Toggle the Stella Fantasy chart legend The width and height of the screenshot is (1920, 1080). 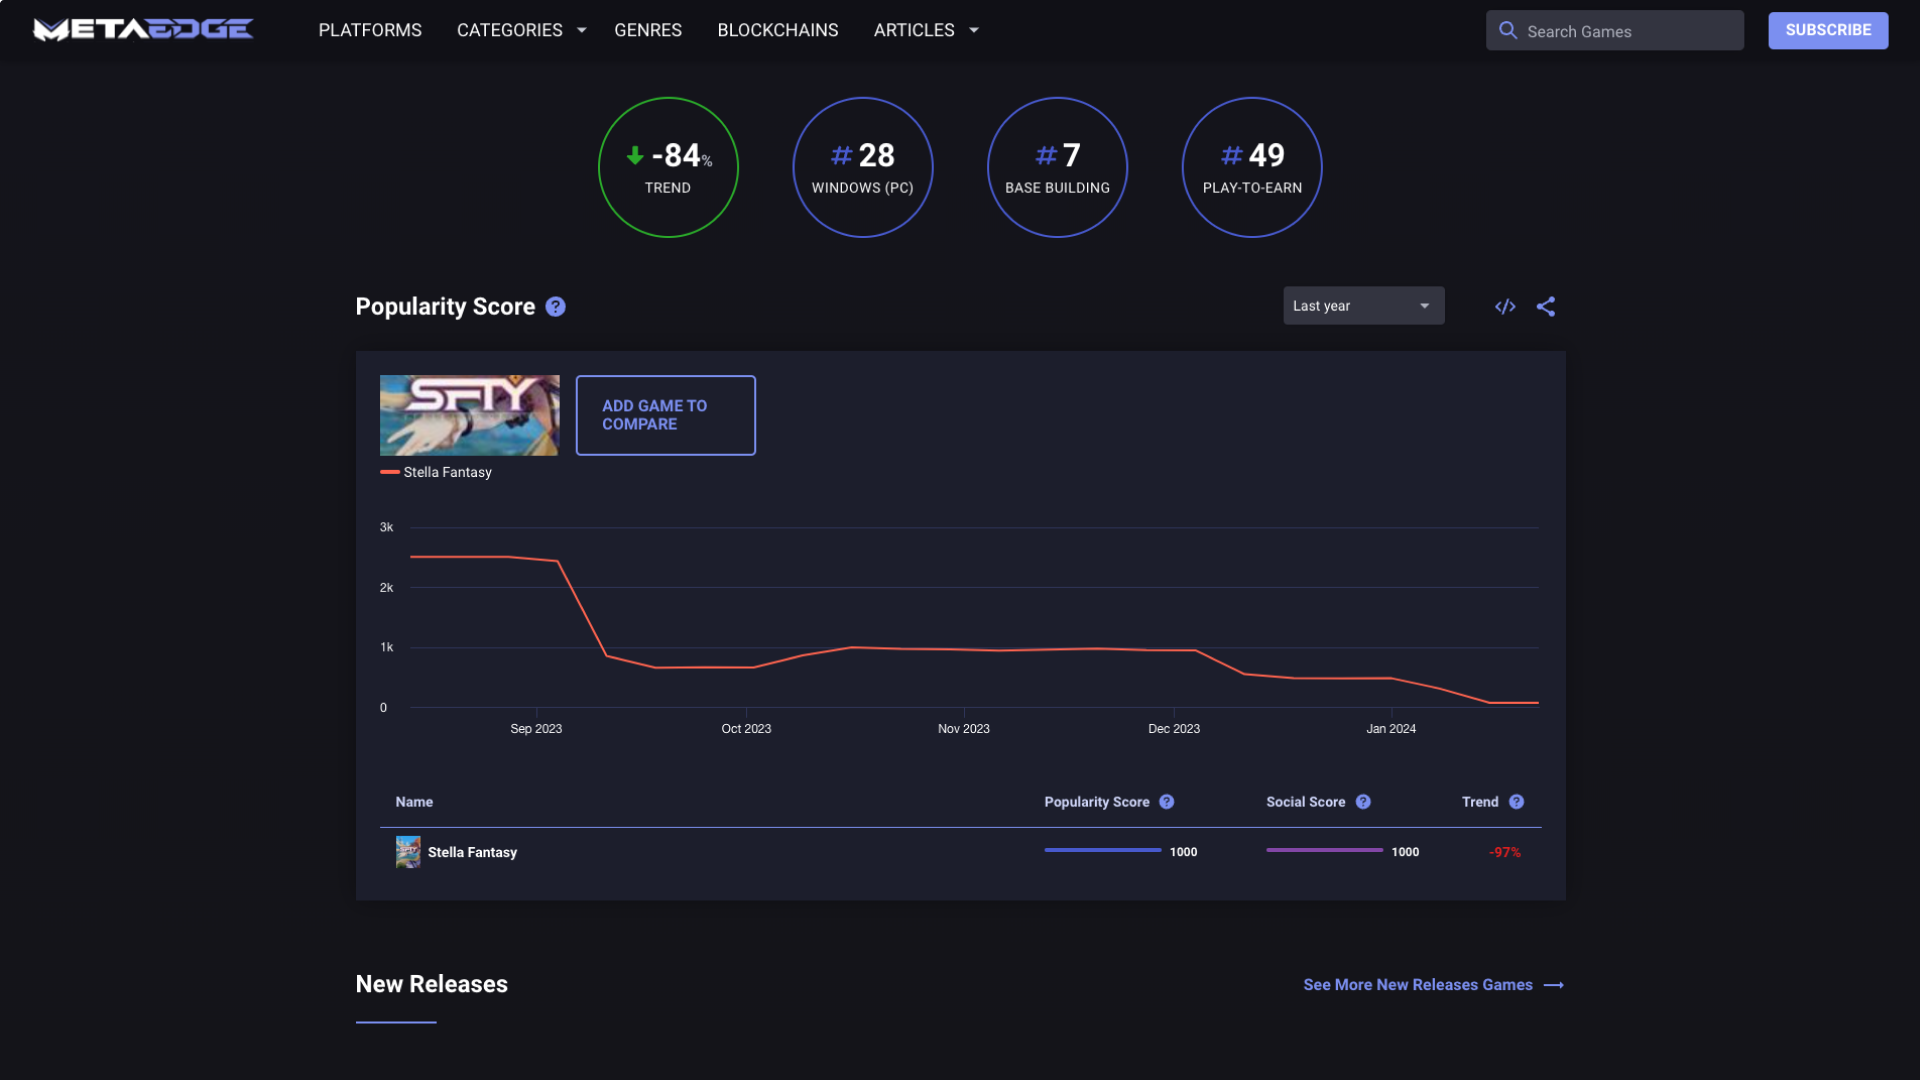pos(436,472)
